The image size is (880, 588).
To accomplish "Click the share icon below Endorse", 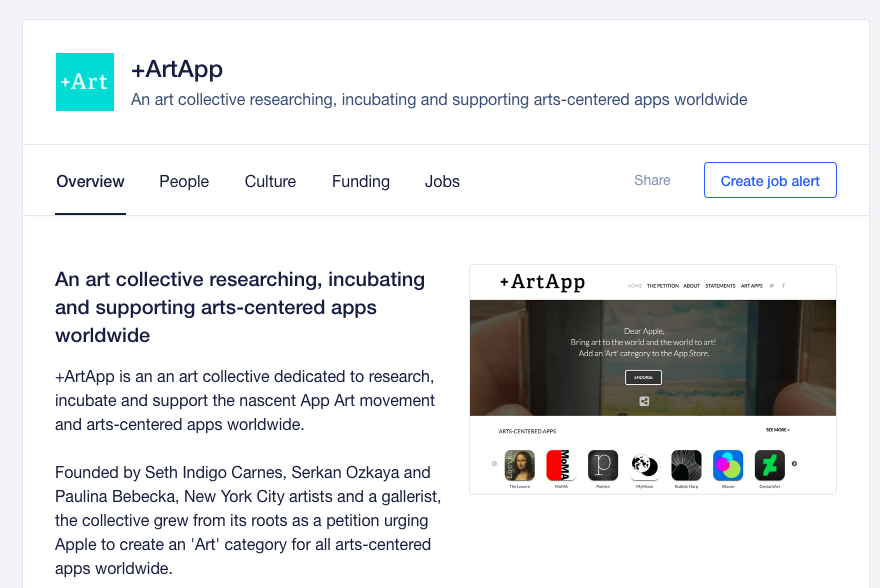I will 644,401.
